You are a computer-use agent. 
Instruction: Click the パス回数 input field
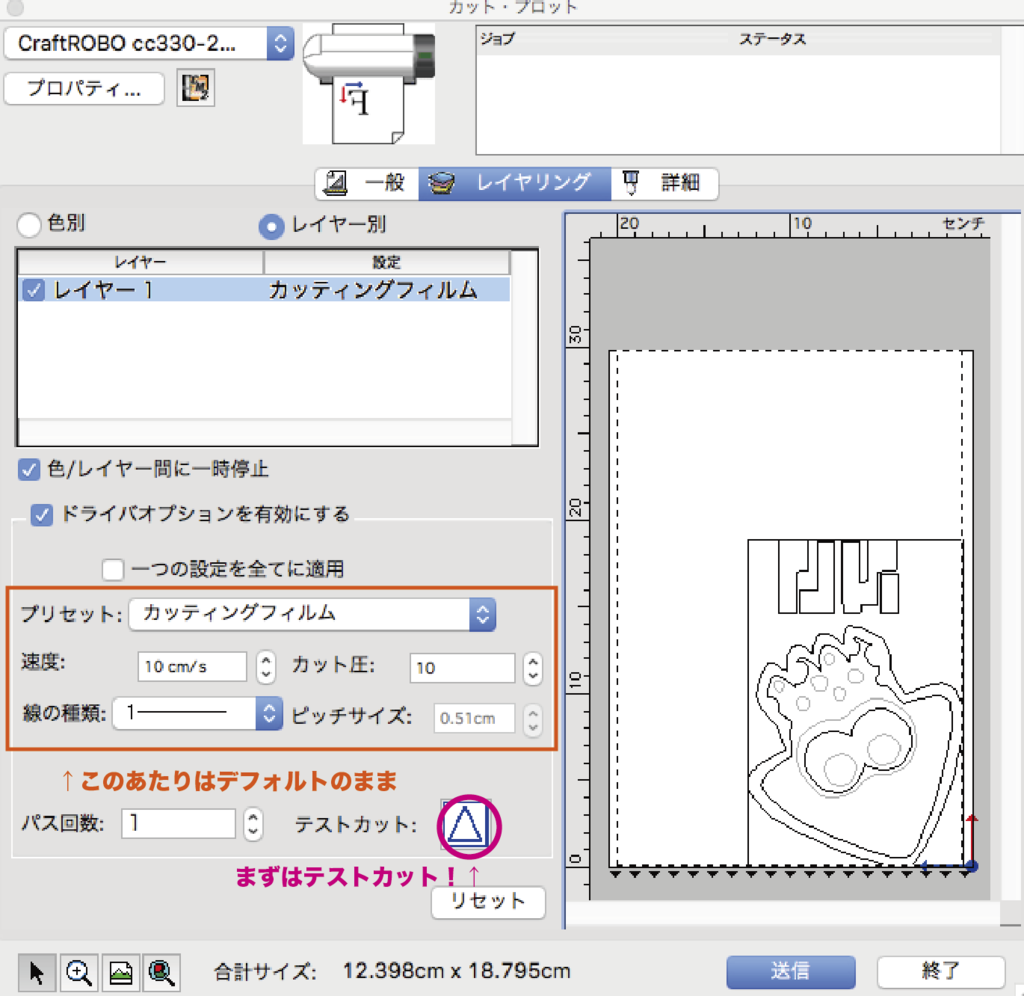(x=178, y=823)
